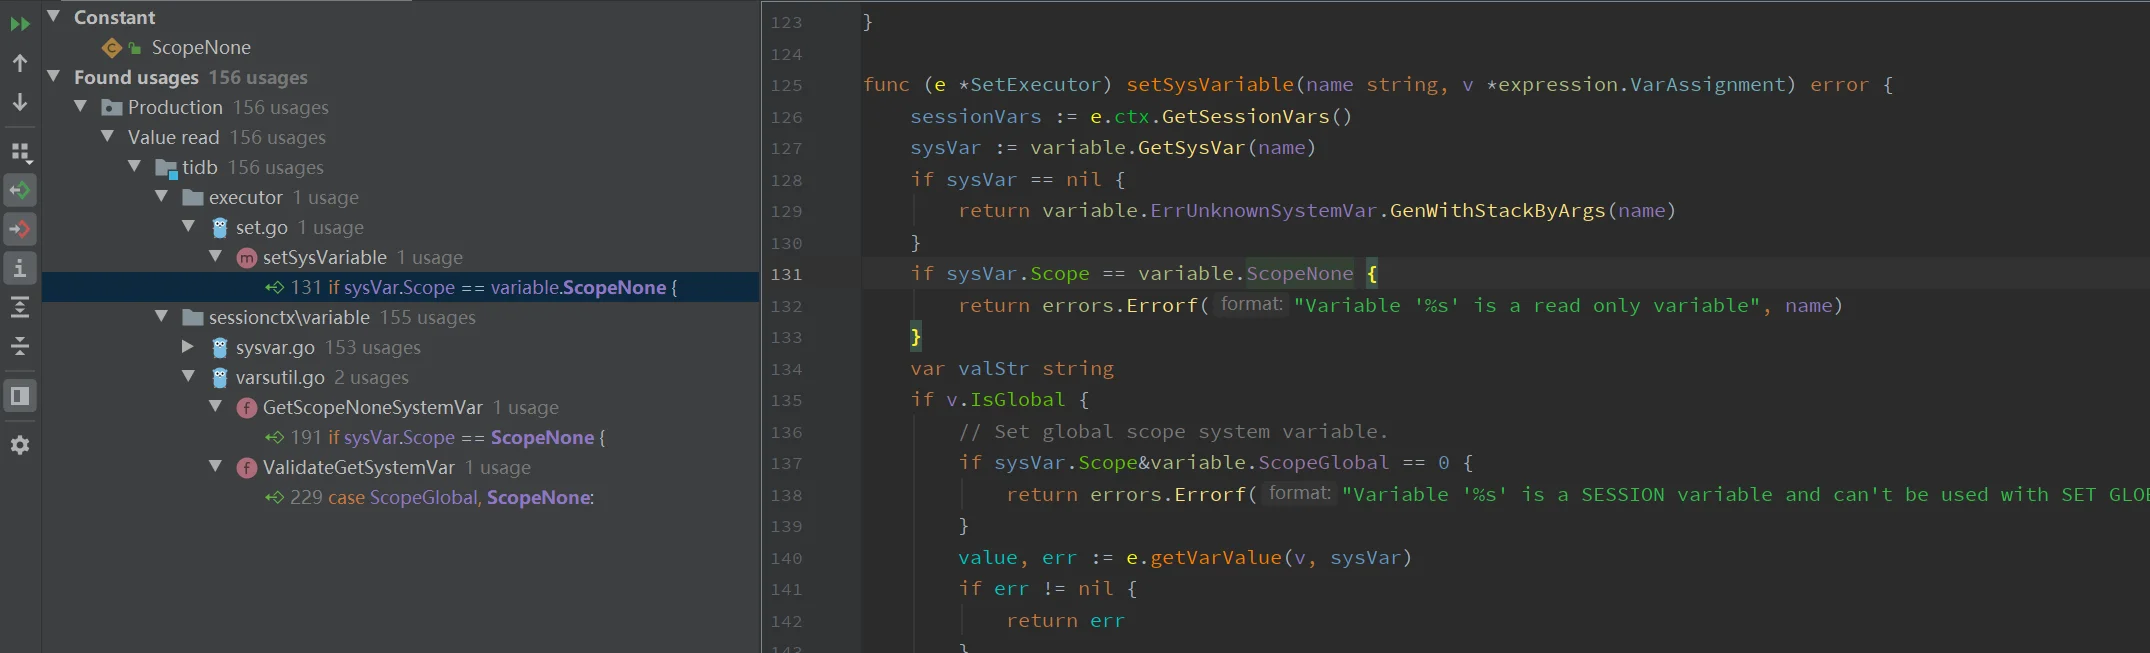The width and height of the screenshot is (2150, 653).
Task: Click the Rerun double-arrow icon
Action: click(x=20, y=24)
